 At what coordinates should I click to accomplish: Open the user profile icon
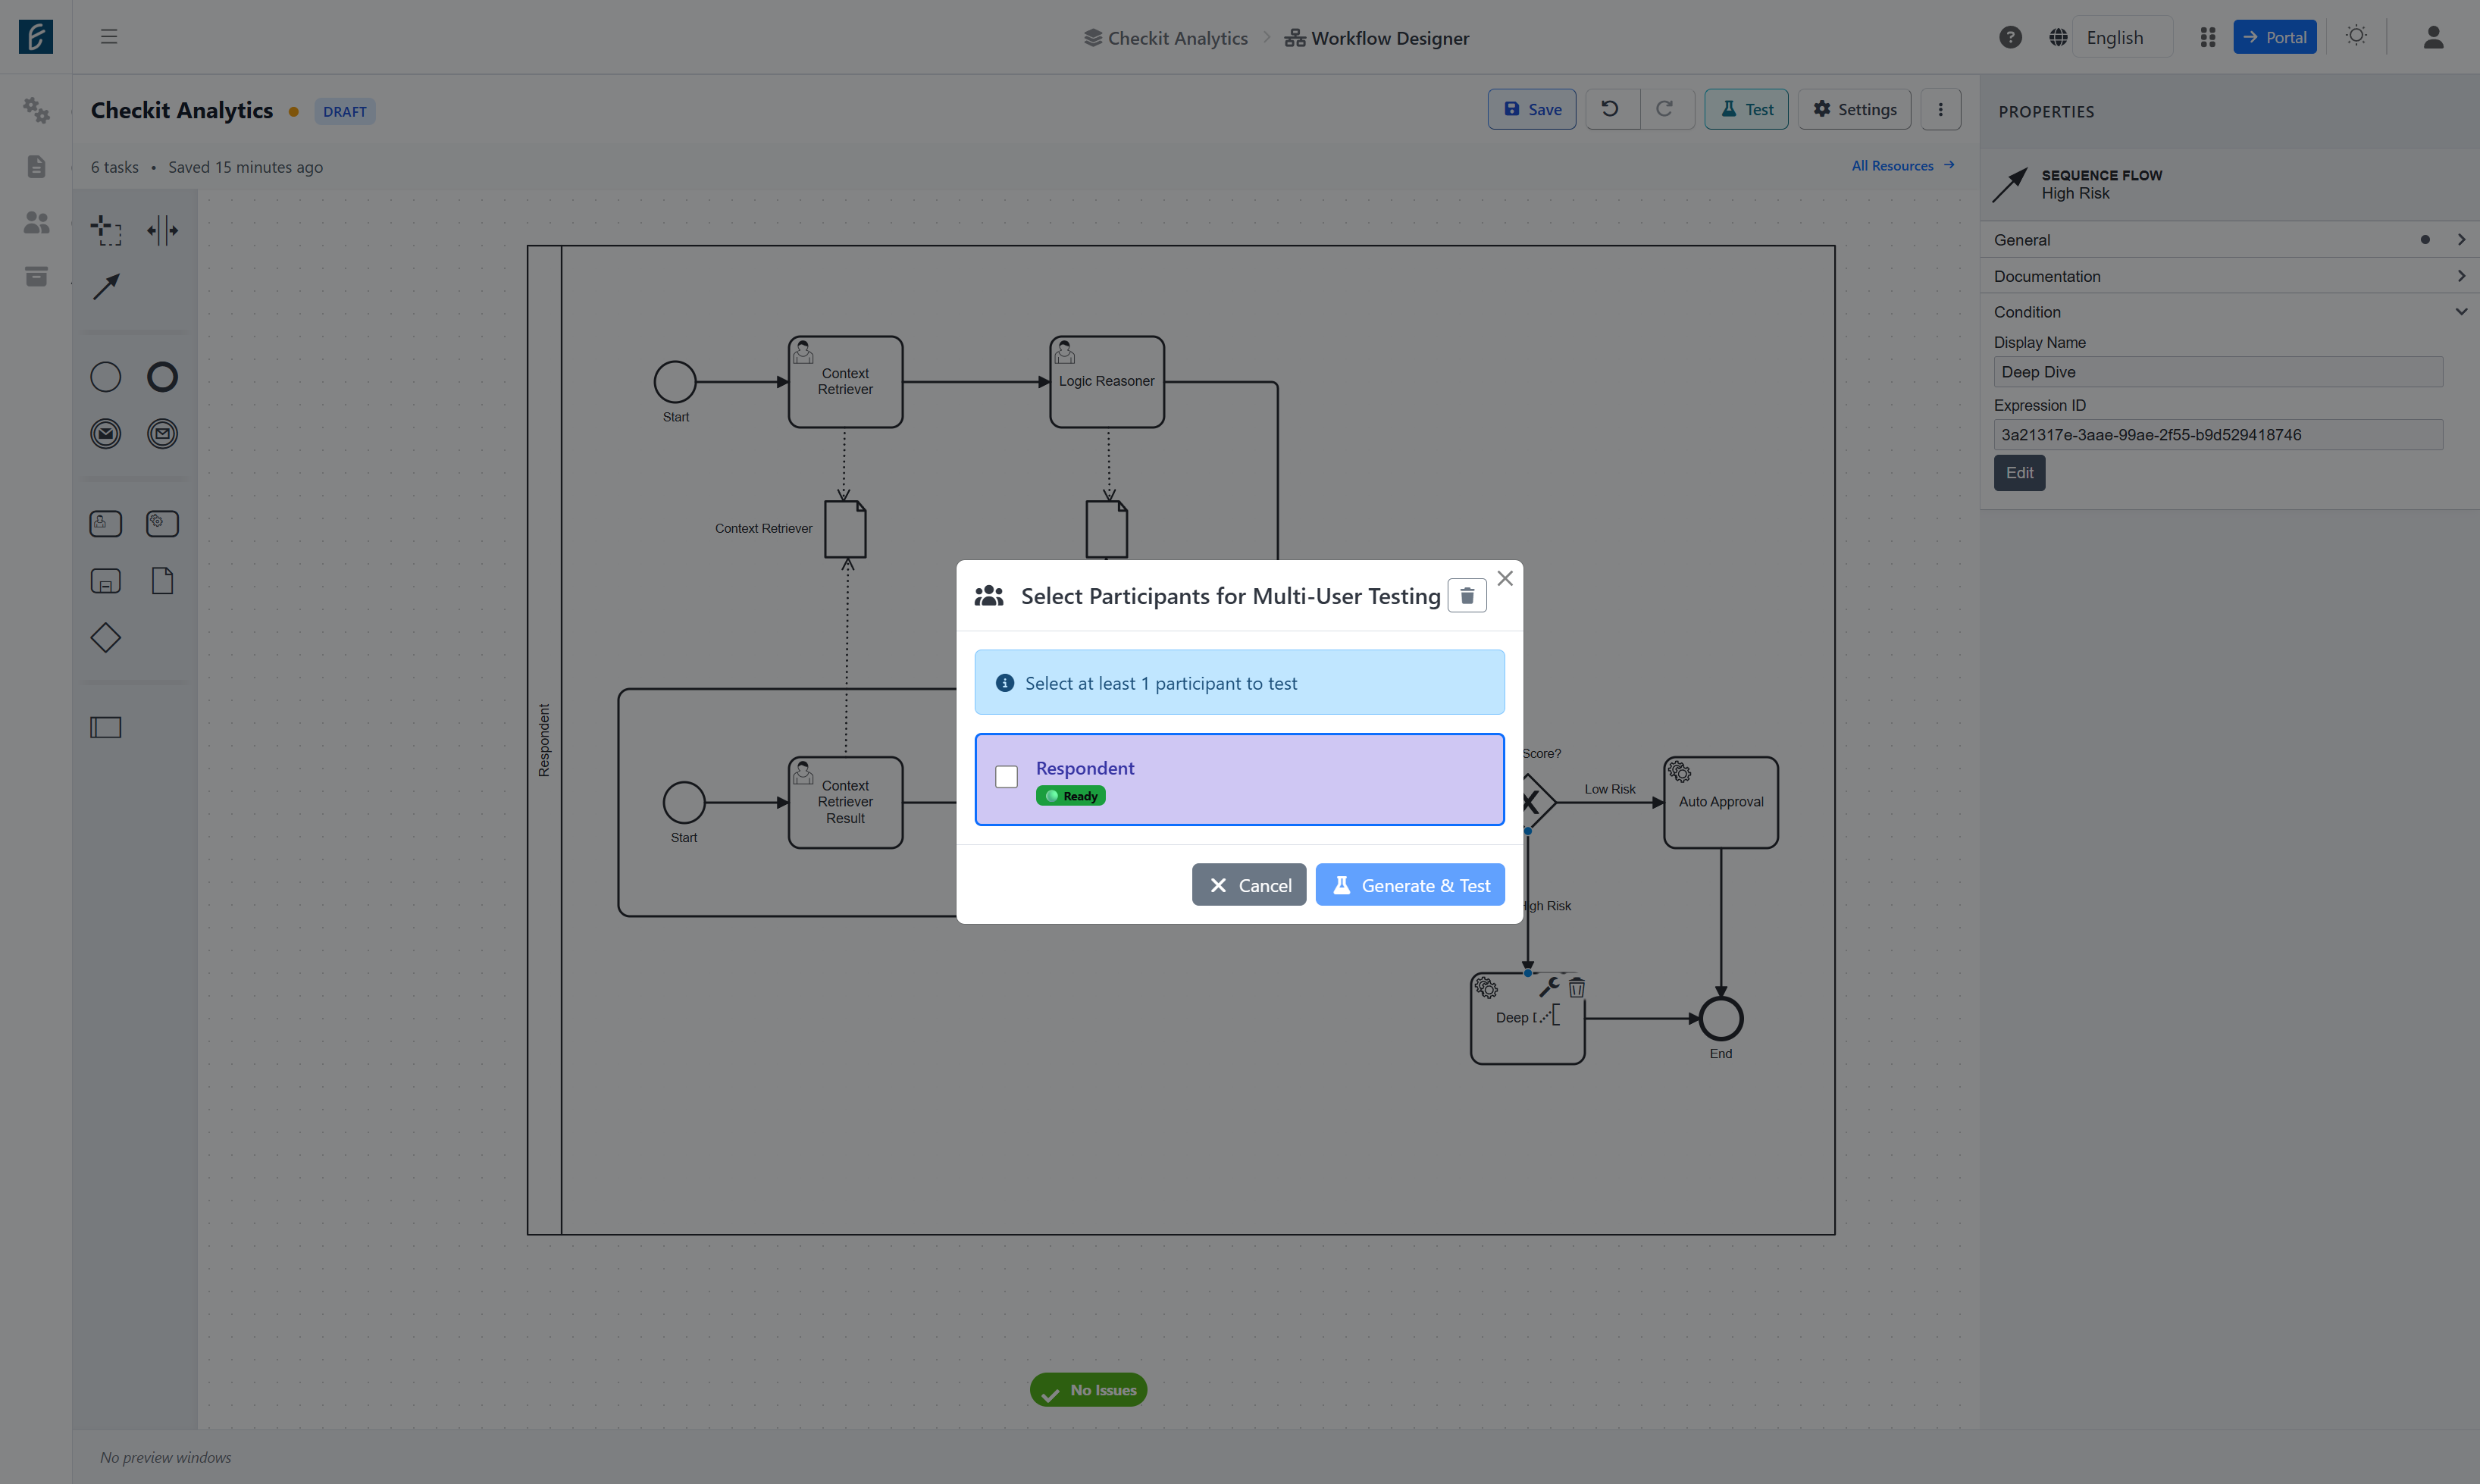click(x=2433, y=37)
